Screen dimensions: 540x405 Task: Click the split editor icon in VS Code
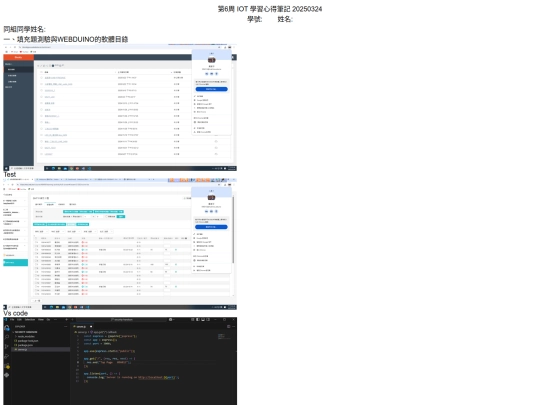point(229,326)
